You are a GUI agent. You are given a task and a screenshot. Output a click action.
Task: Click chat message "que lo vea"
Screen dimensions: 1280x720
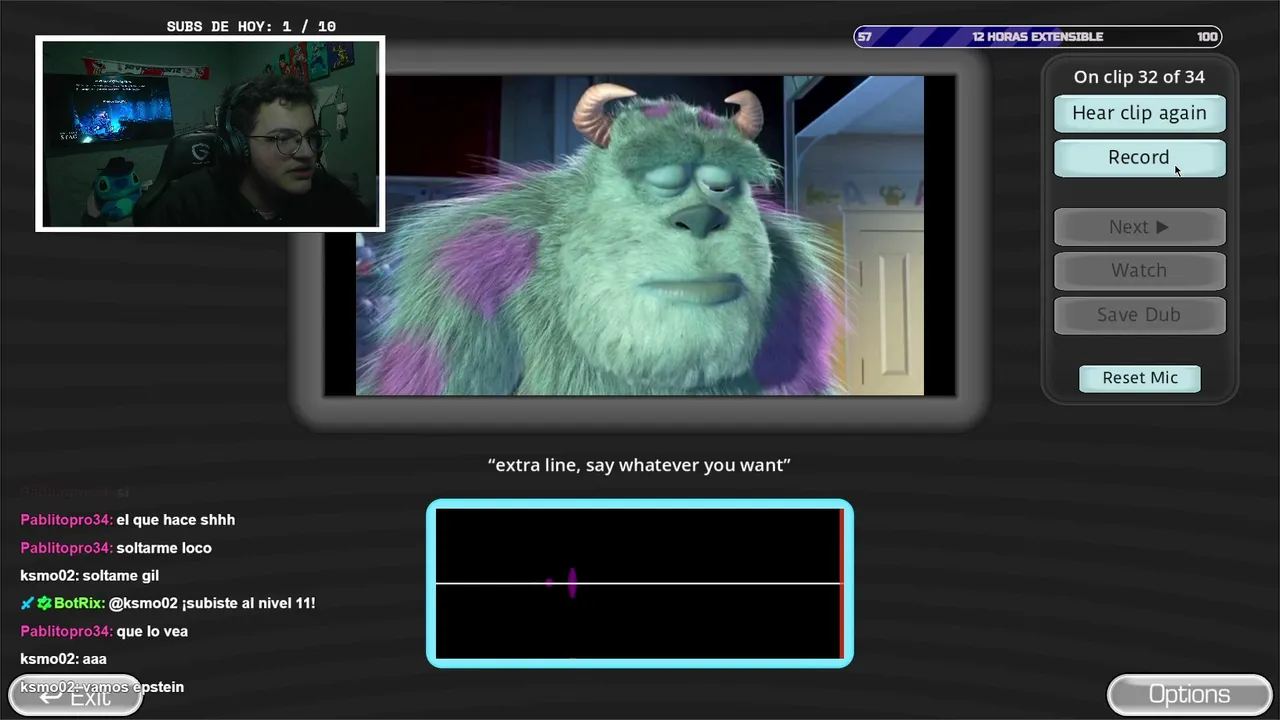coord(152,631)
